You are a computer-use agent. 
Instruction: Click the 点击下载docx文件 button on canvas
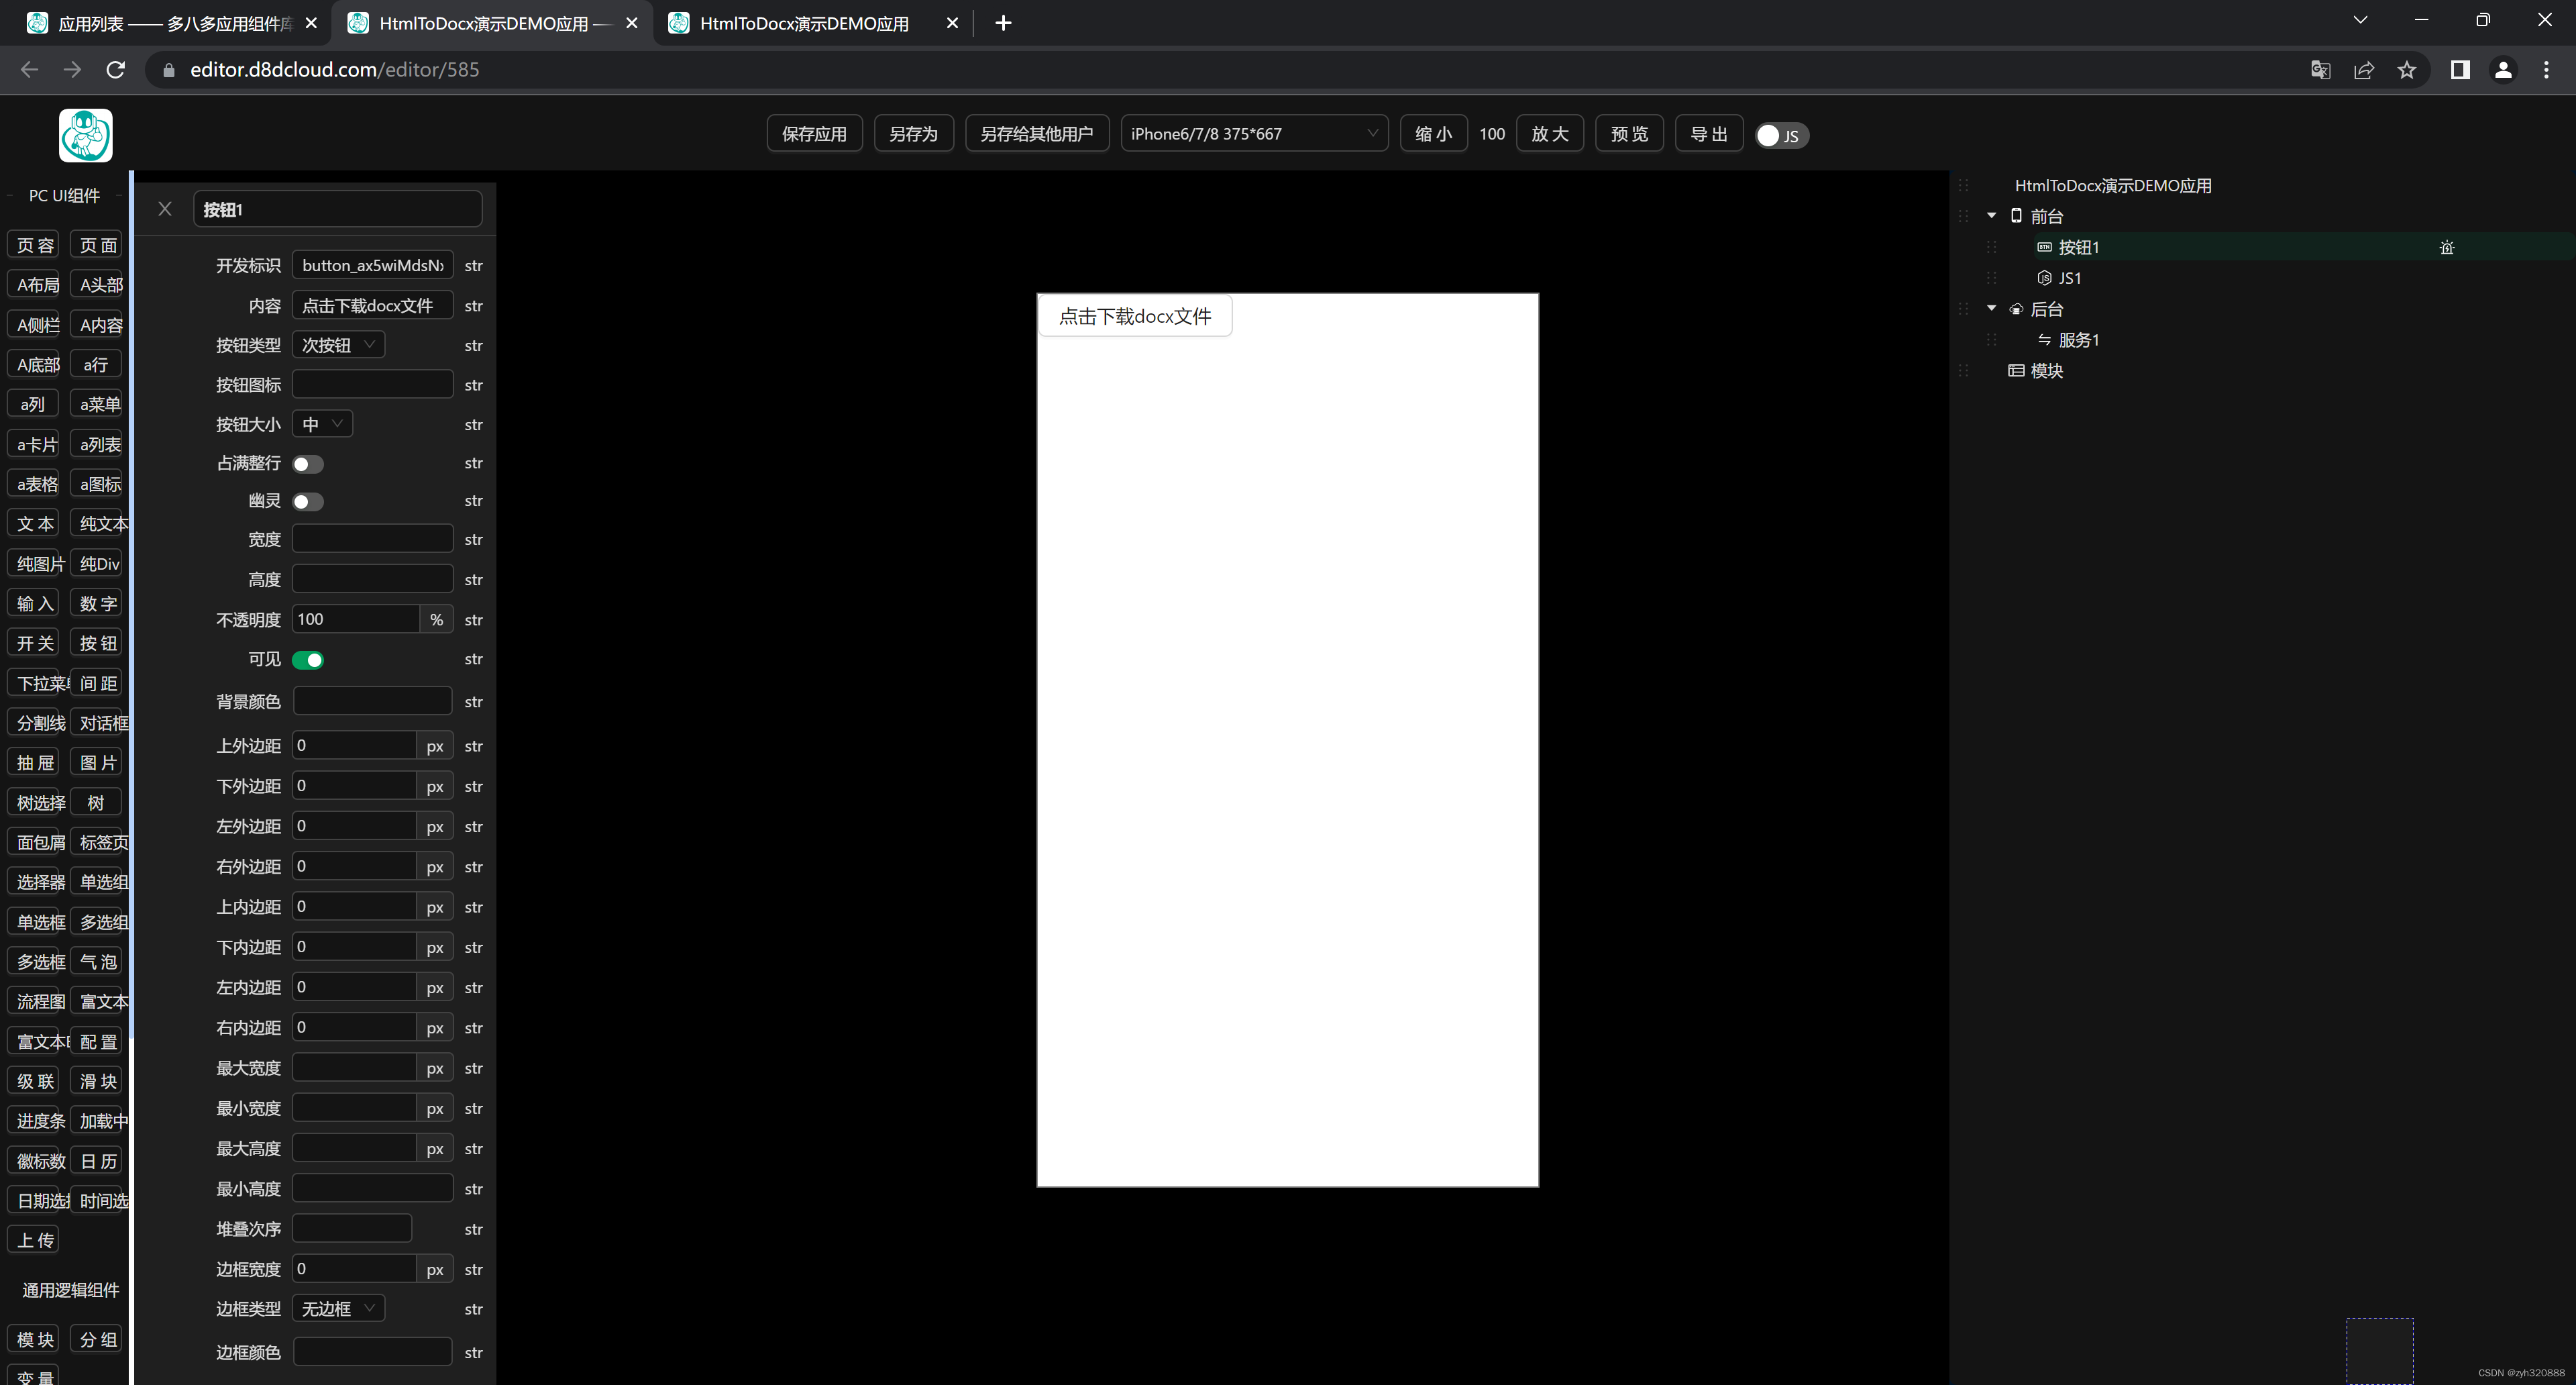(1134, 315)
